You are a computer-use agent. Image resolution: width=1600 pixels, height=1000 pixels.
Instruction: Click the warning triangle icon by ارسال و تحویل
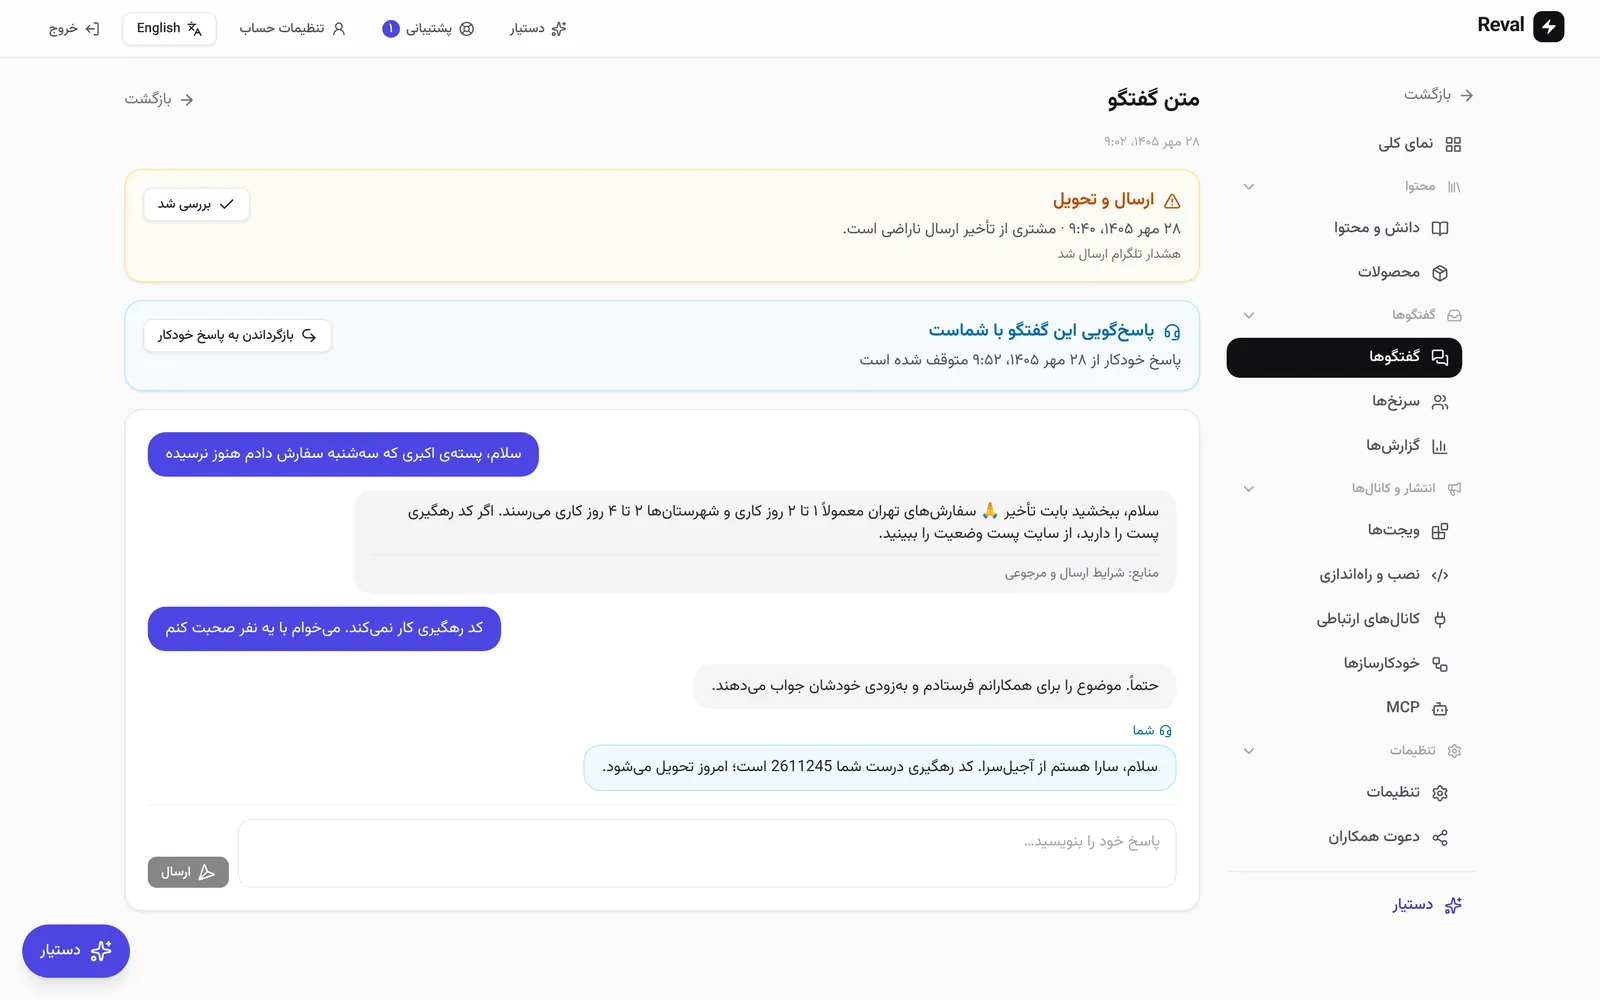pos(1172,201)
